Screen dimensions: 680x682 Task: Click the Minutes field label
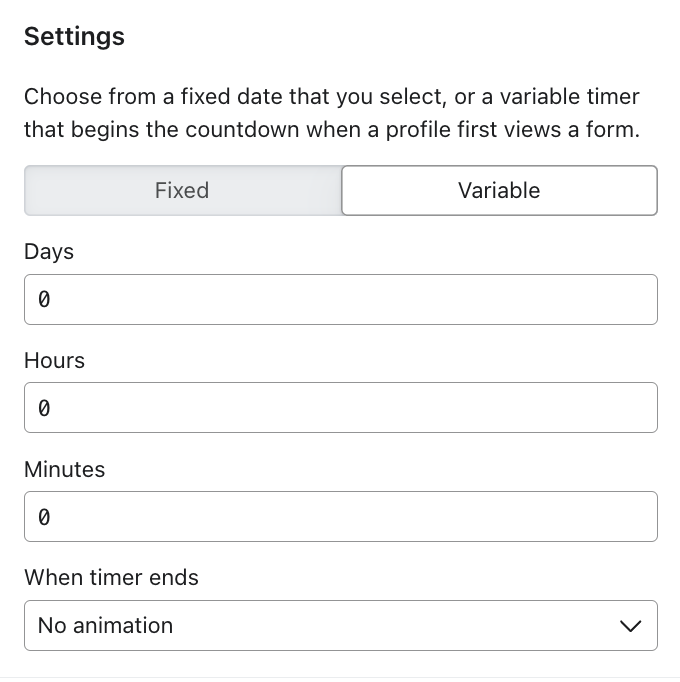64,469
